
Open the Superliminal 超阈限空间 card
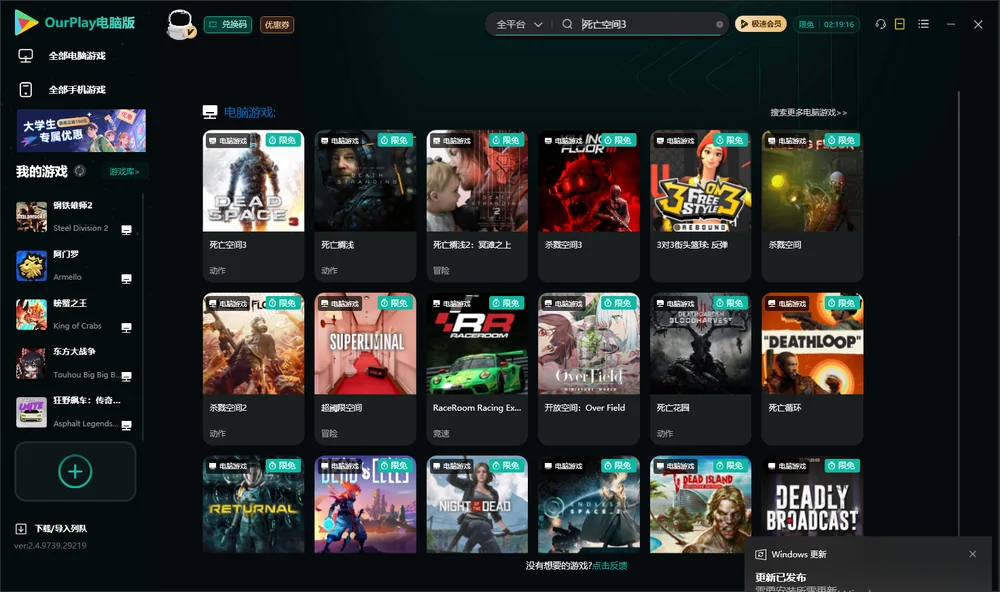(x=365, y=369)
